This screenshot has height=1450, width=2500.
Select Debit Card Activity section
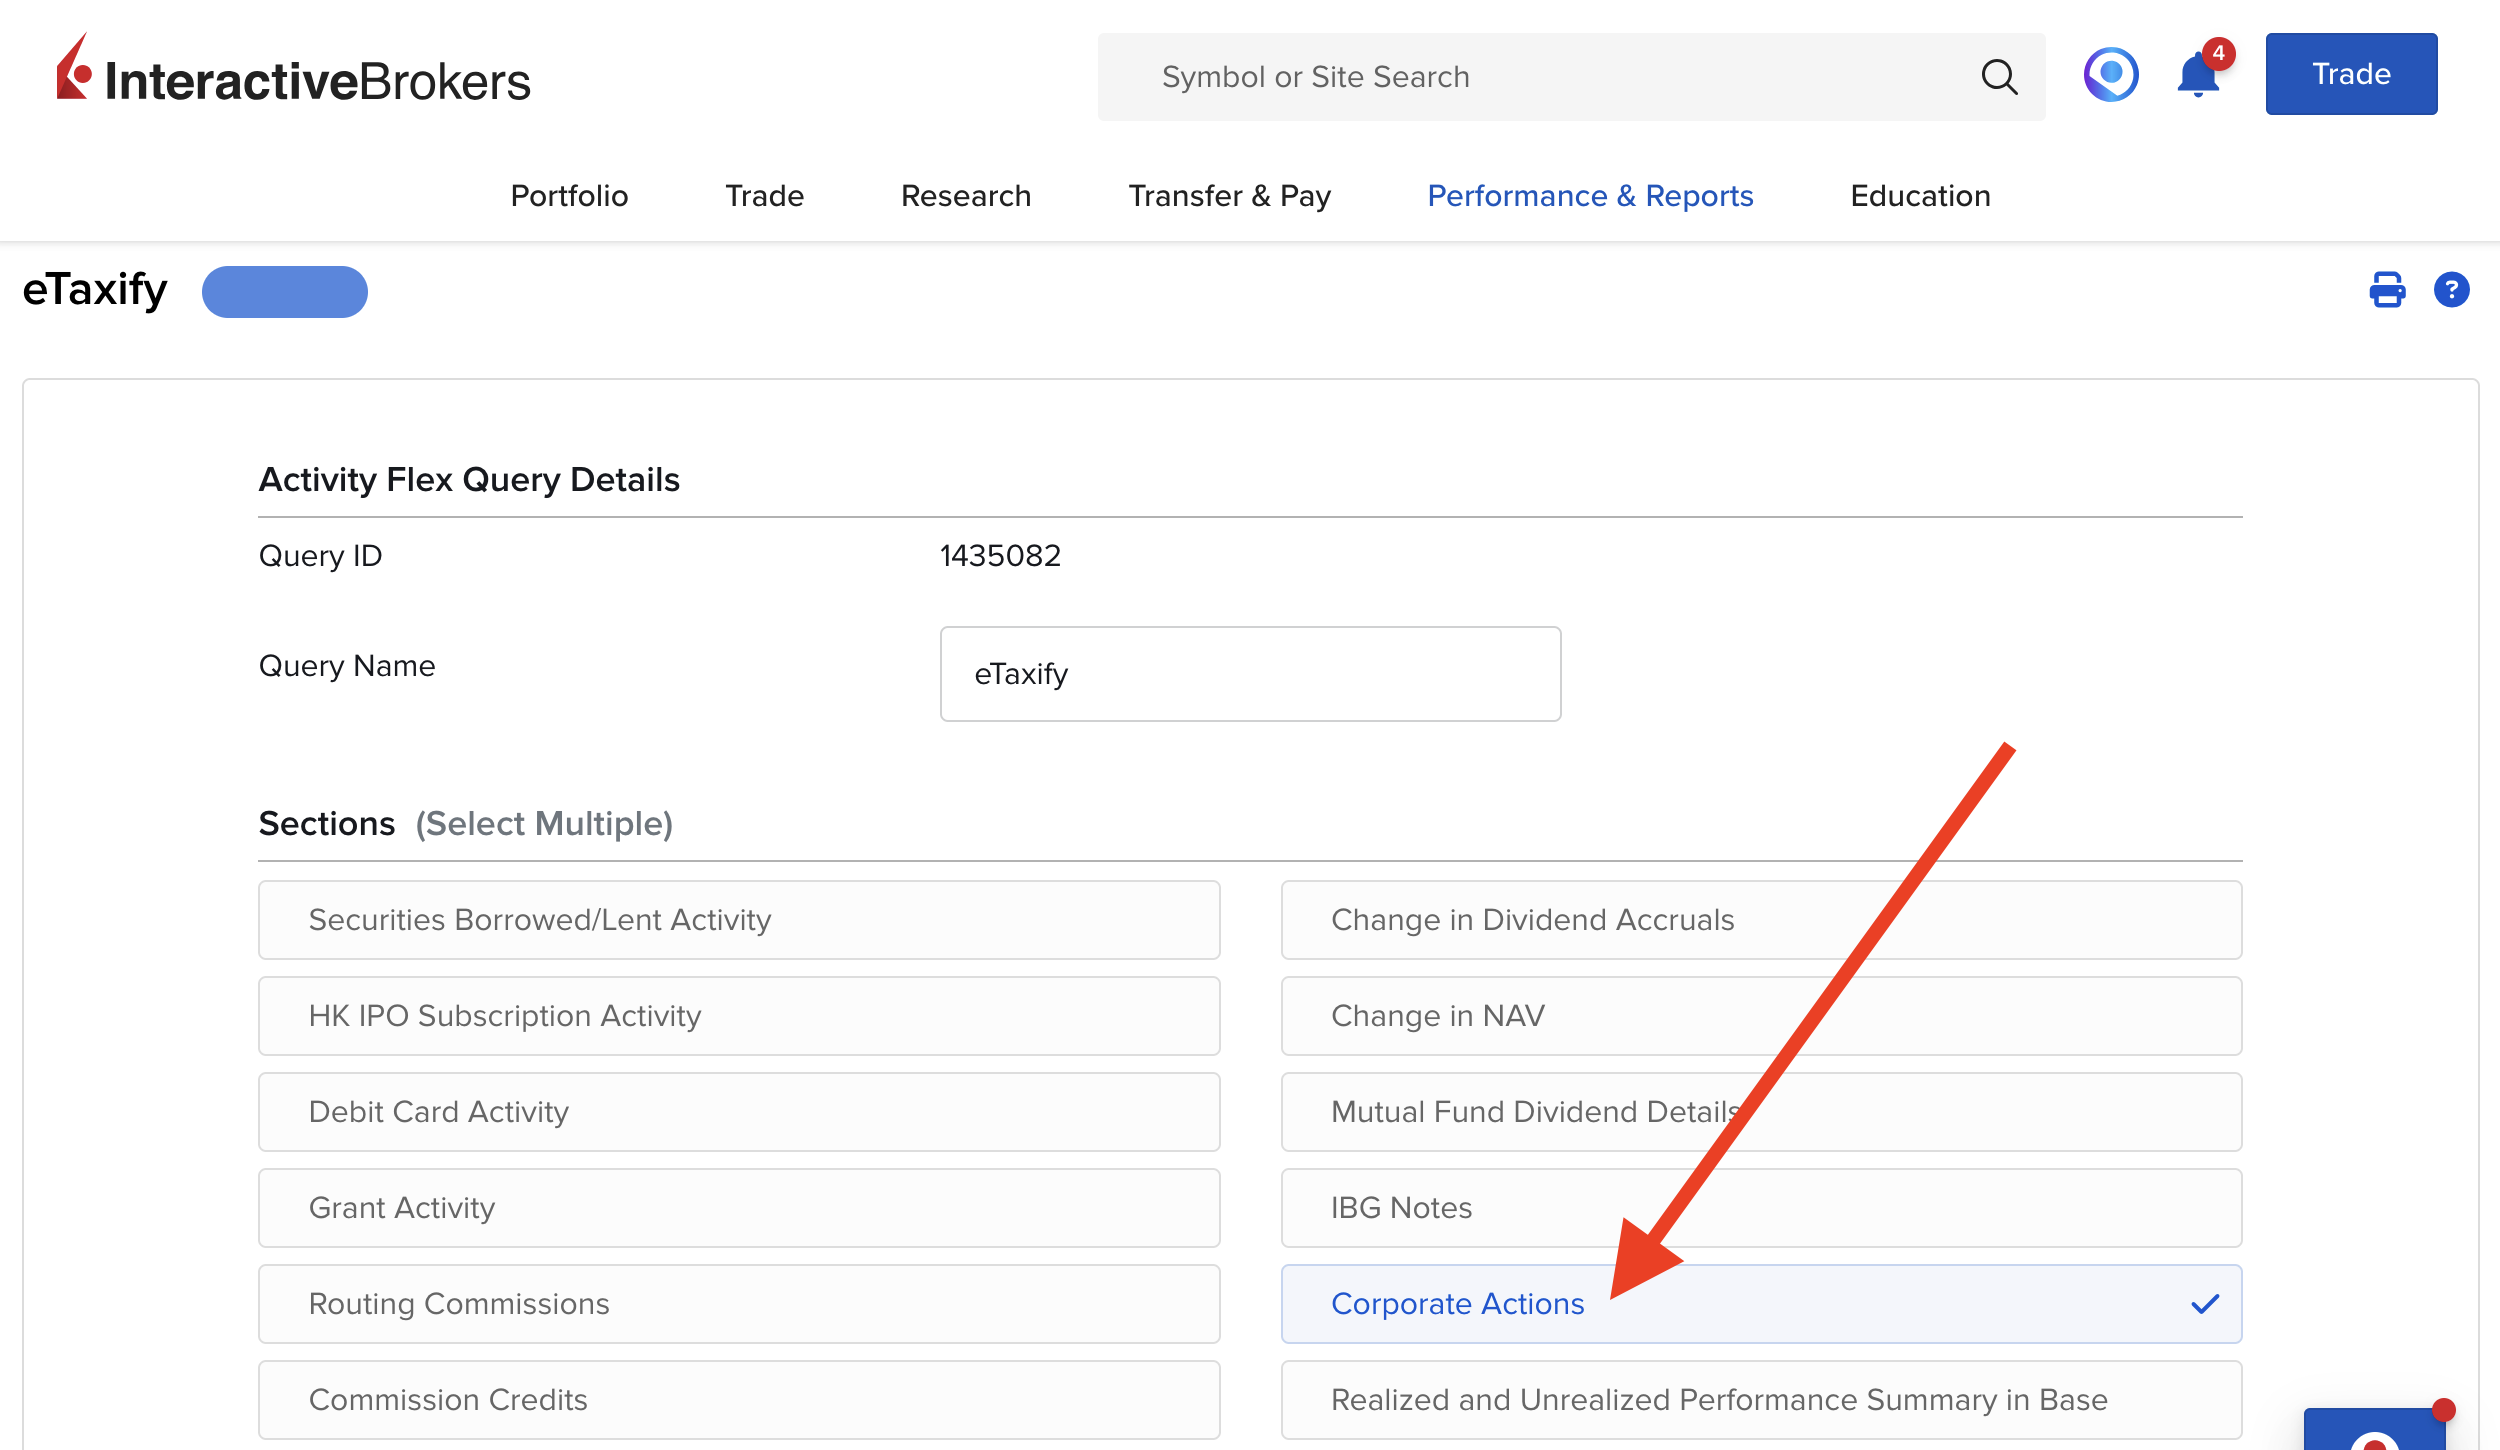pyautogui.click(x=739, y=1112)
